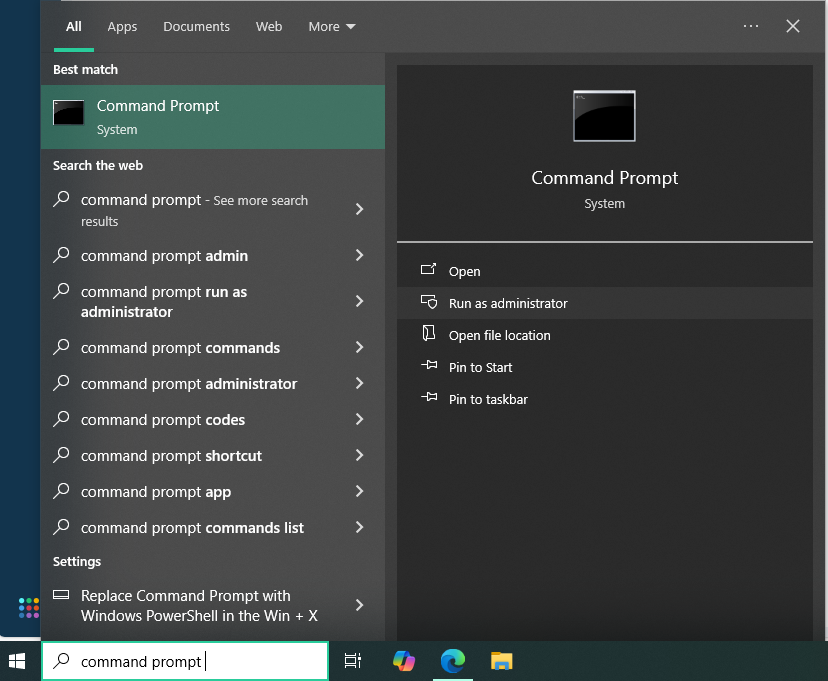Switch to the Documents tab
The height and width of the screenshot is (681, 828).
pos(196,26)
